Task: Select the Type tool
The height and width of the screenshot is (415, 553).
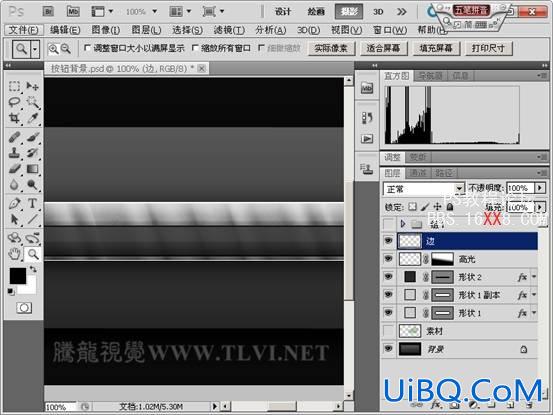Action: pyautogui.click(x=32, y=203)
